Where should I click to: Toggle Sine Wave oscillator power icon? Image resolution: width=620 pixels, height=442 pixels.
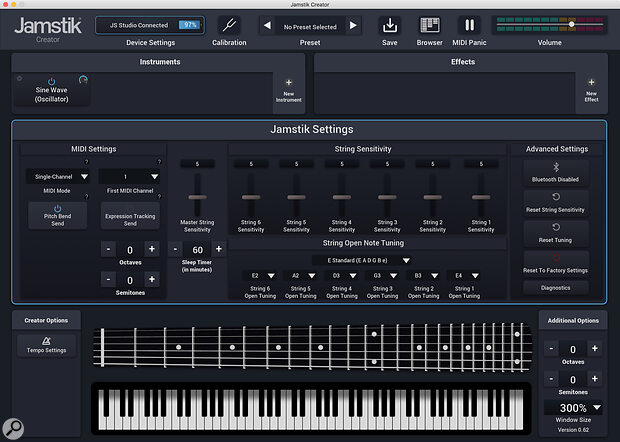(51, 81)
